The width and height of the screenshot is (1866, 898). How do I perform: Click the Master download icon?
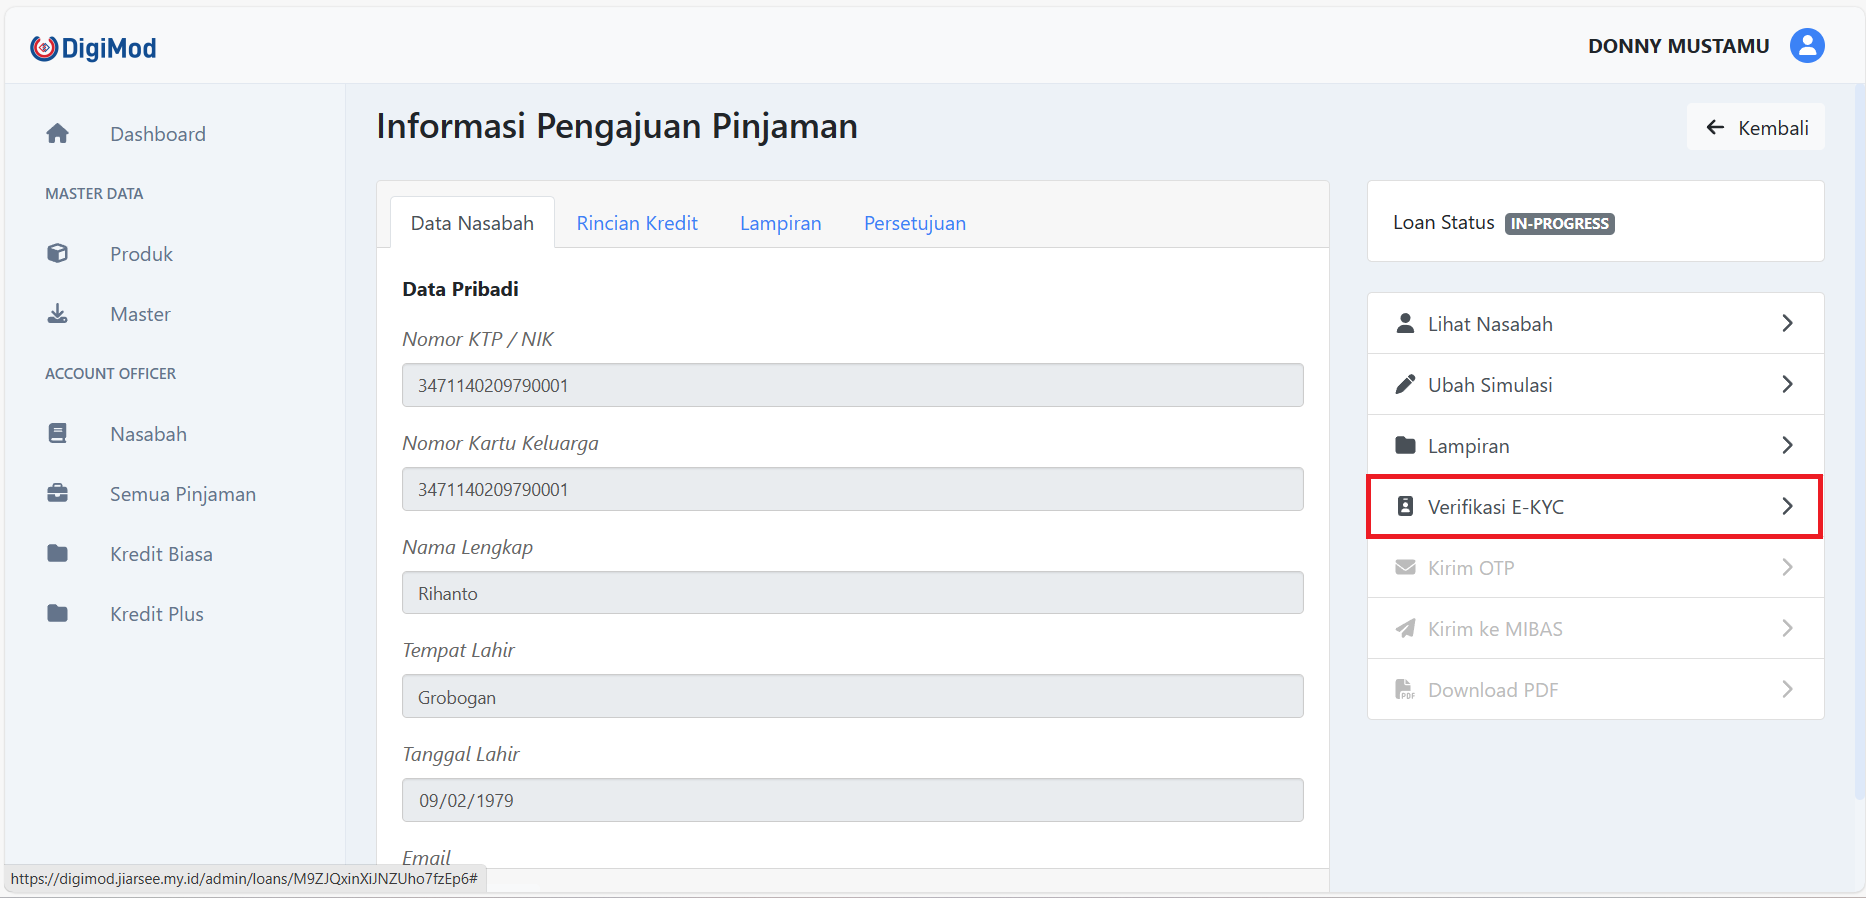58,314
